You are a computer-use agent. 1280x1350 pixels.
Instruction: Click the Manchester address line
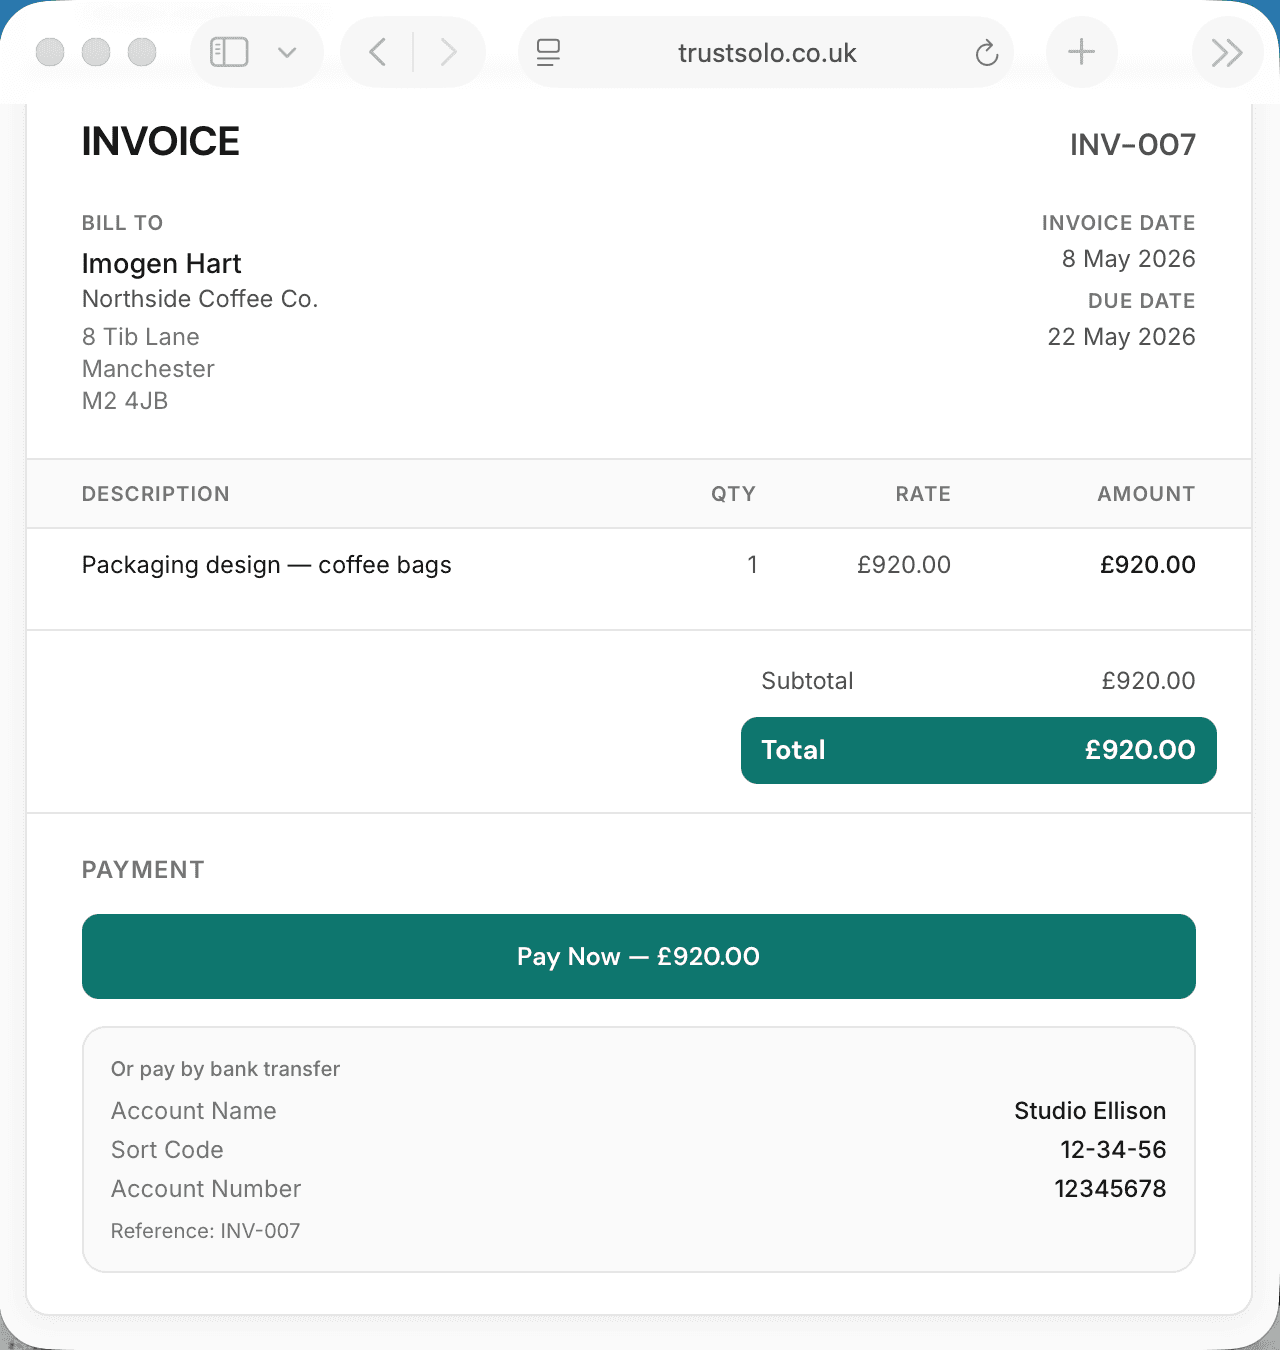[148, 369]
